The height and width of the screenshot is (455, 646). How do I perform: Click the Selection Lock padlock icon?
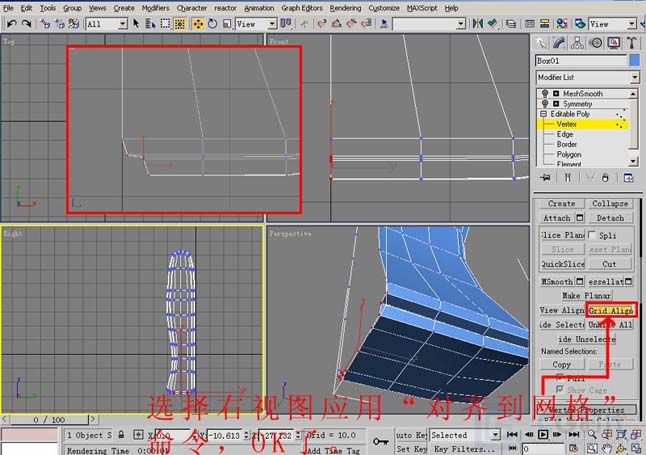[121, 435]
